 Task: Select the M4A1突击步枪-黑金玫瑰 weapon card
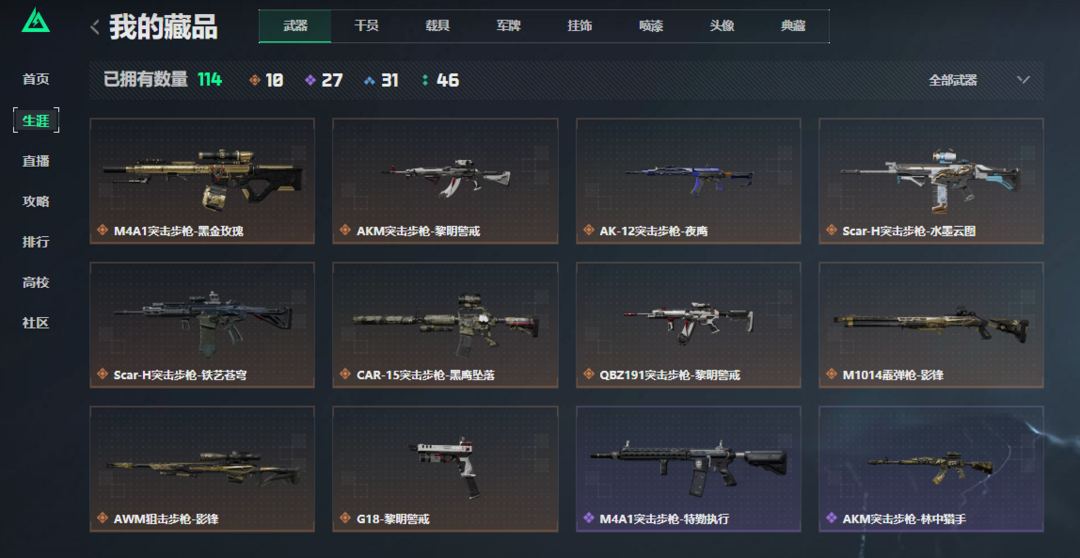point(202,181)
